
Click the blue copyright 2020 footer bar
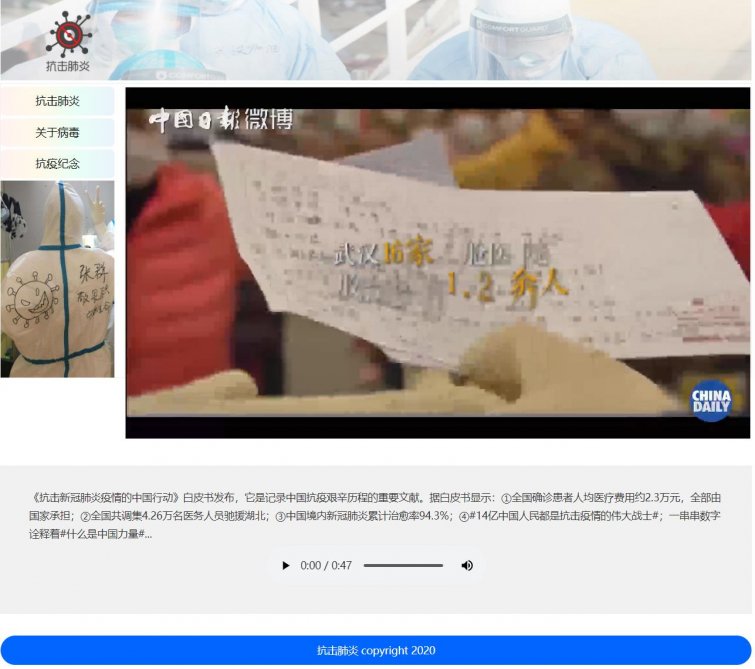[376, 650]
